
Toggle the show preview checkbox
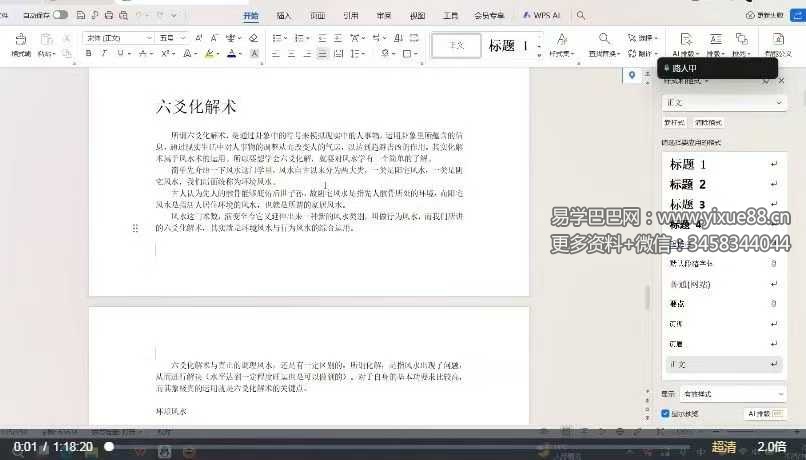(665, 413)
